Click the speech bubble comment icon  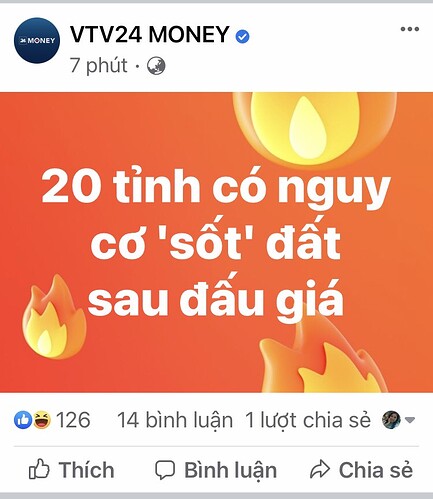pyautogui.click(x=165, y=470)
